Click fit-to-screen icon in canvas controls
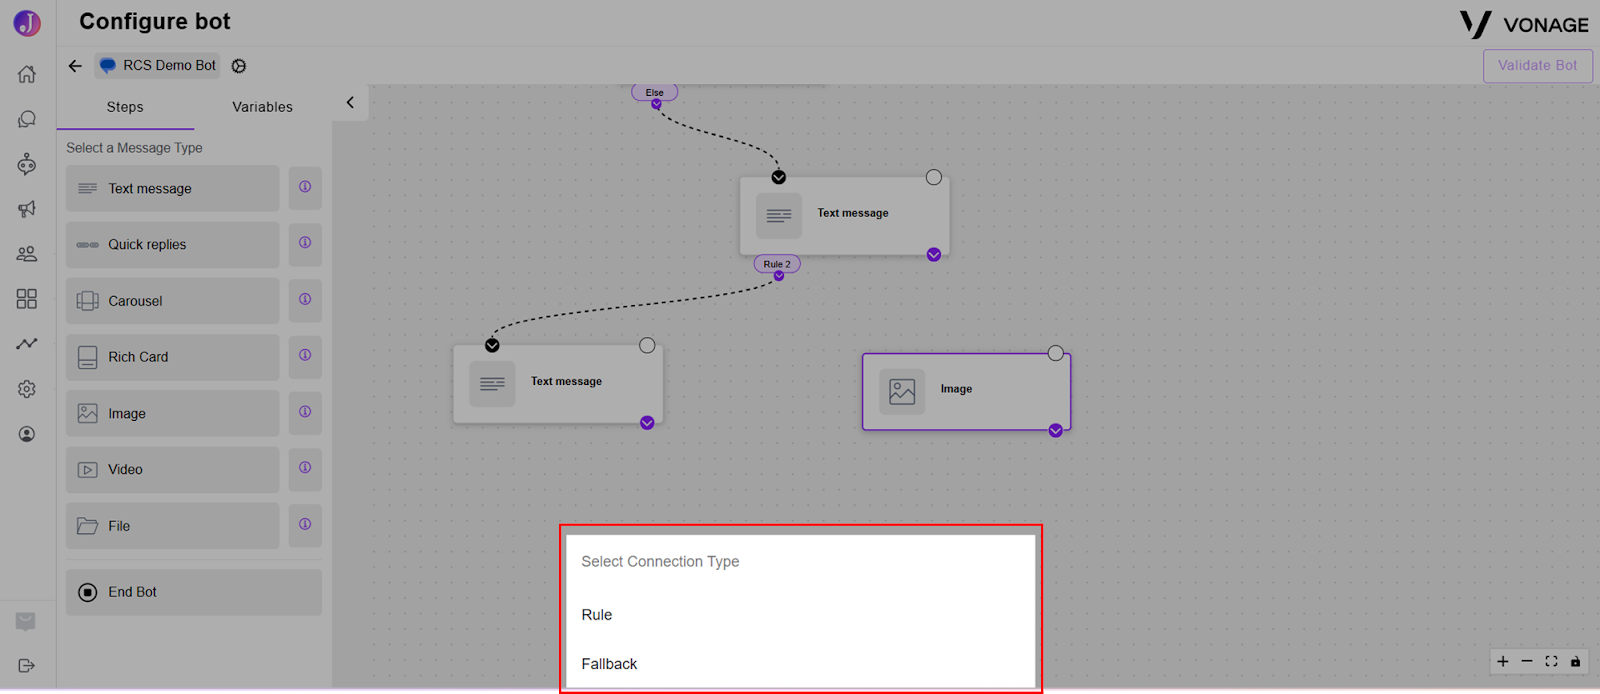Image resolution: width=1600 pixels, height=694 pixels. click(1551, 661)
